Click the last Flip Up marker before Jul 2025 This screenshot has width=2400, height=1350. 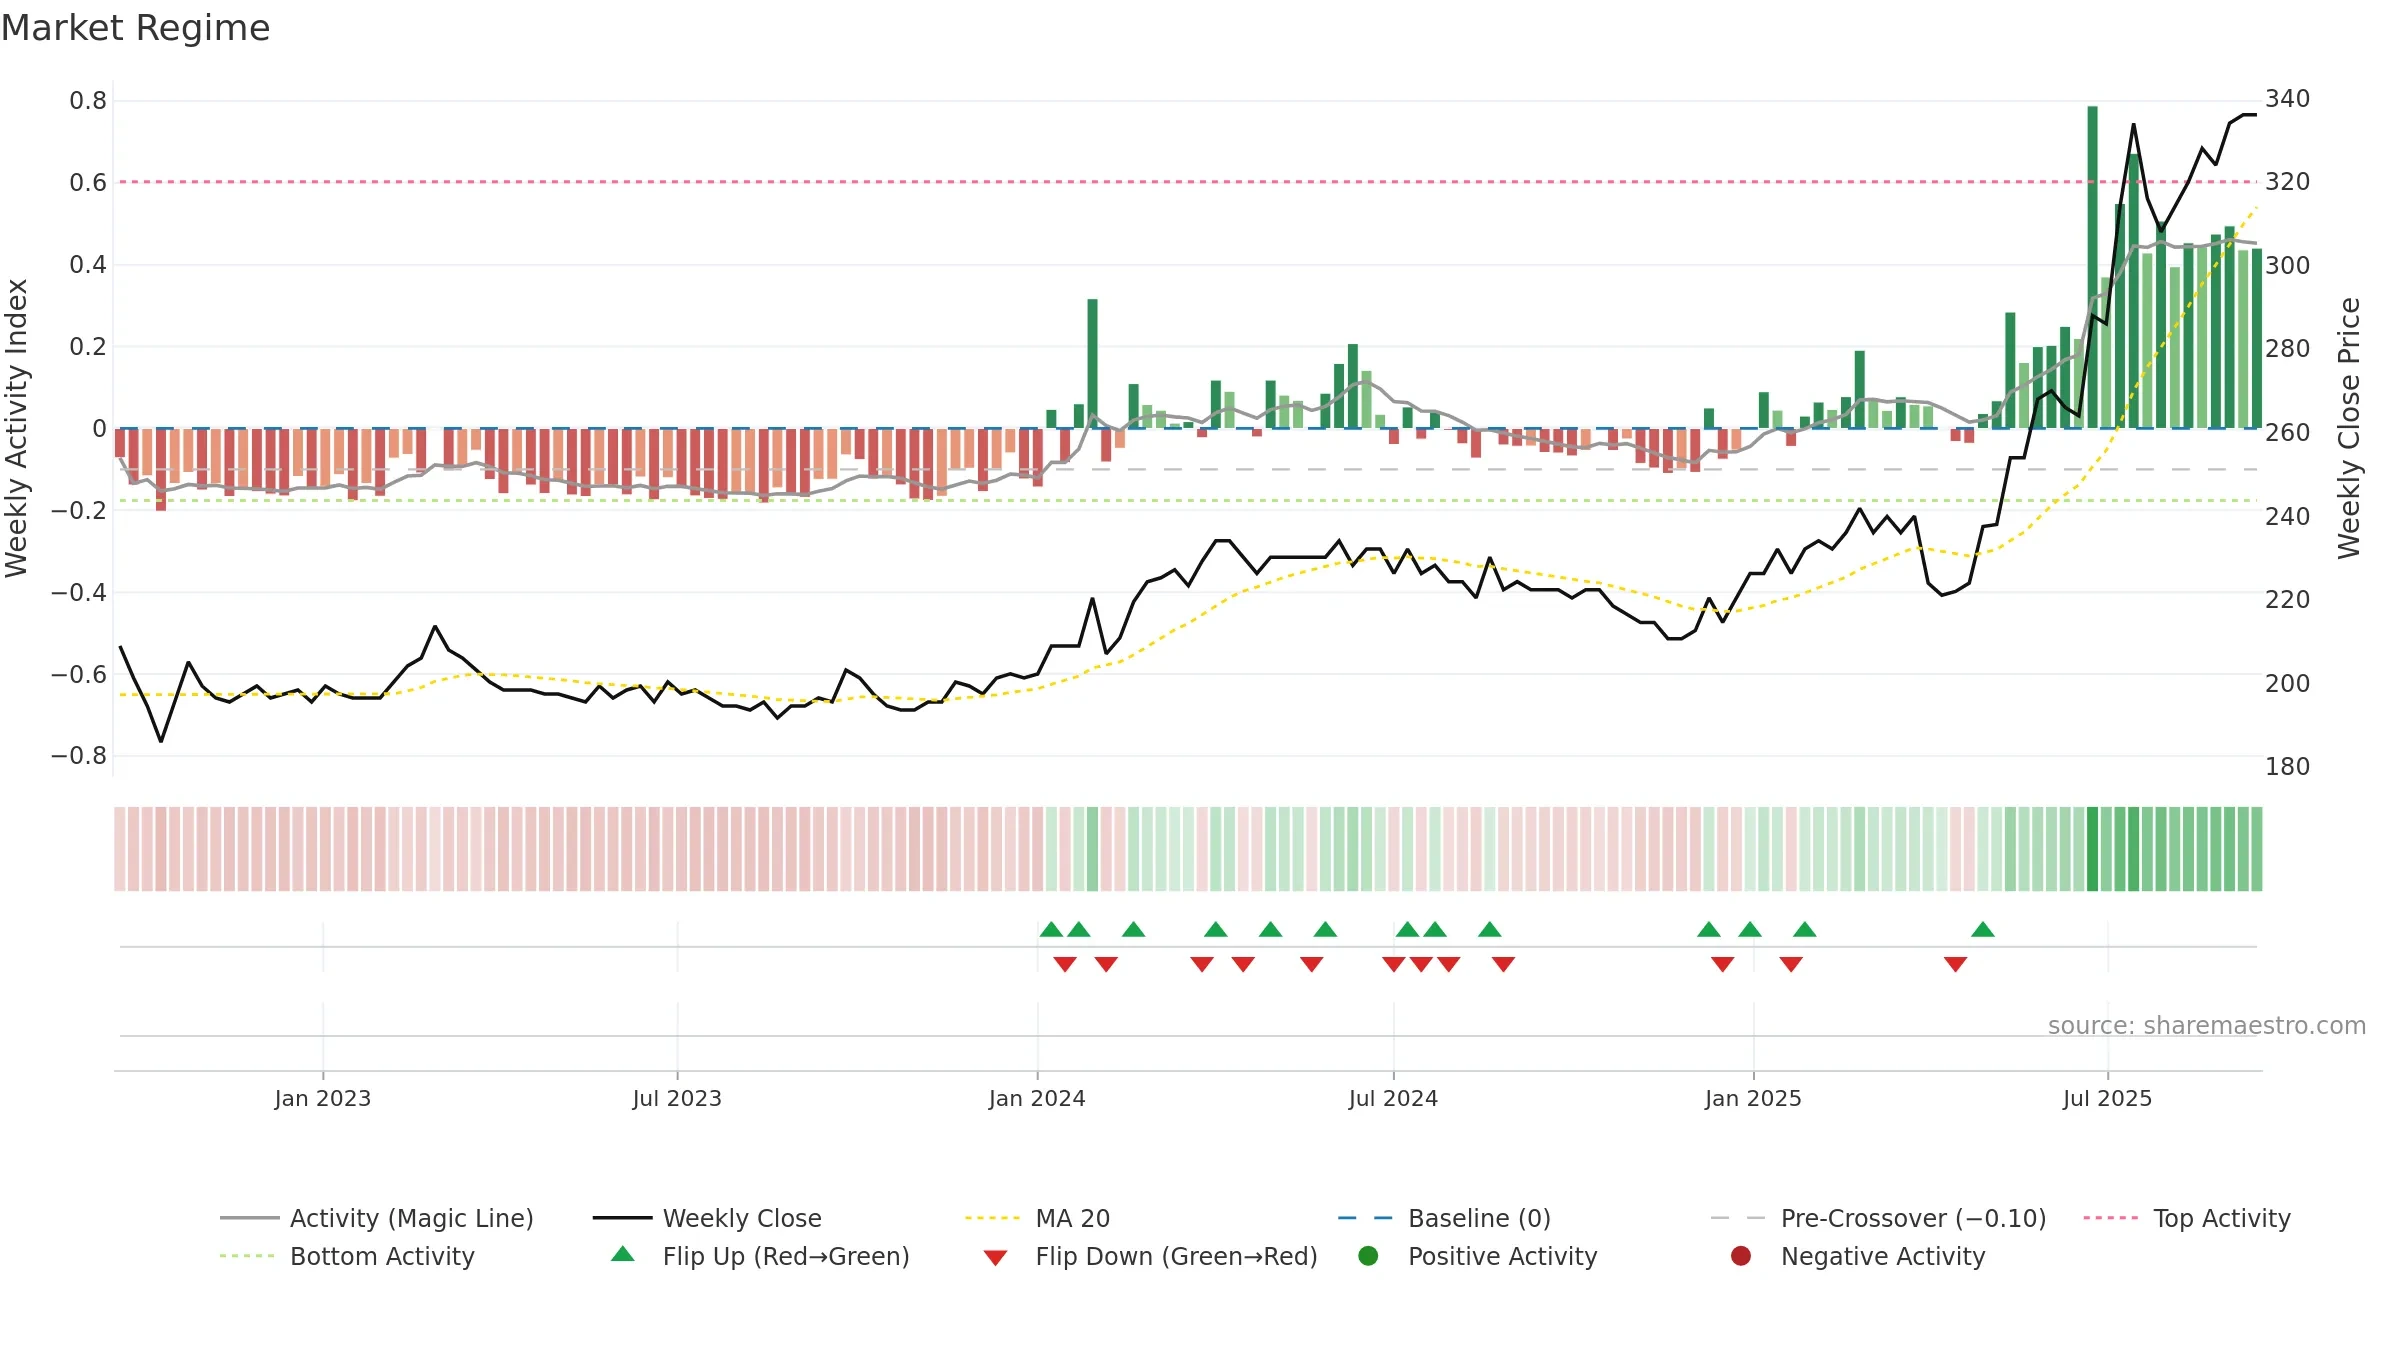click(x=1983, y=930)
